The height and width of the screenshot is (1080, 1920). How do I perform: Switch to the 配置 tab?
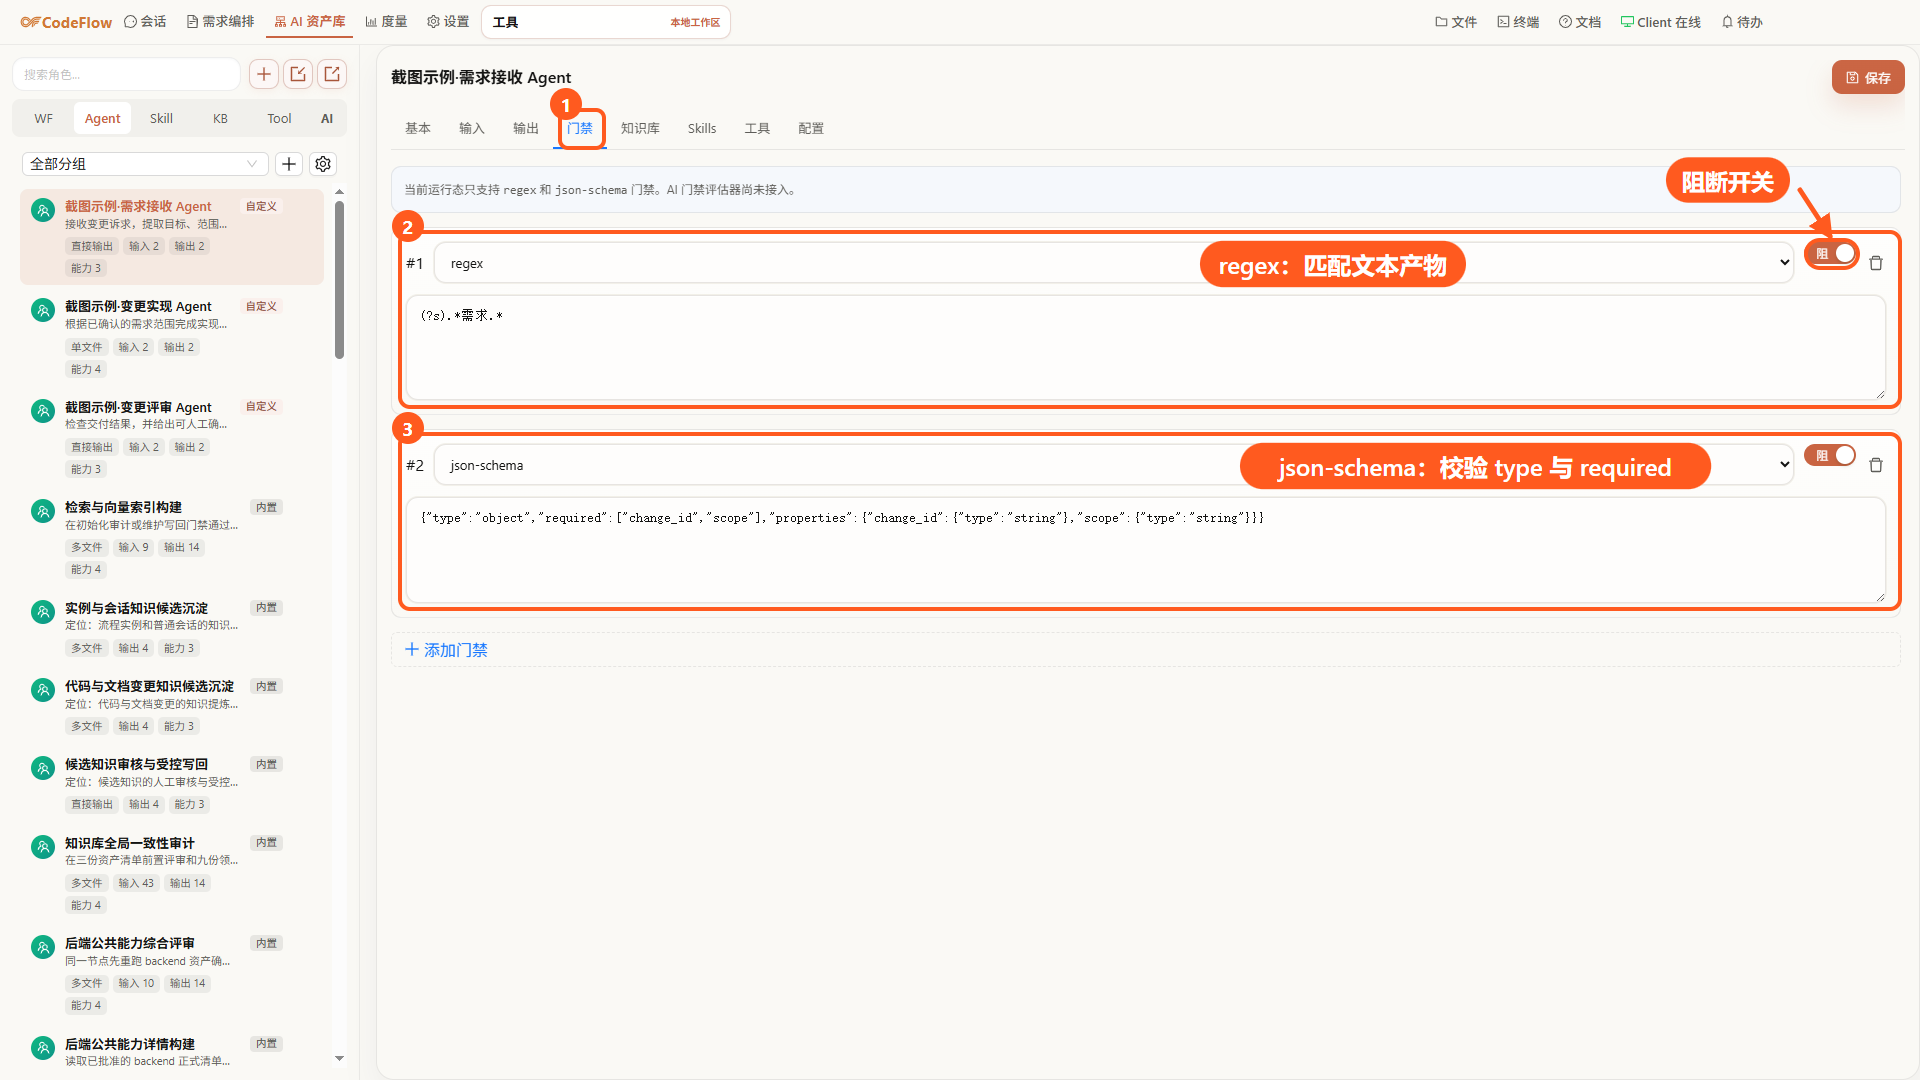click(x=811, y=128)
